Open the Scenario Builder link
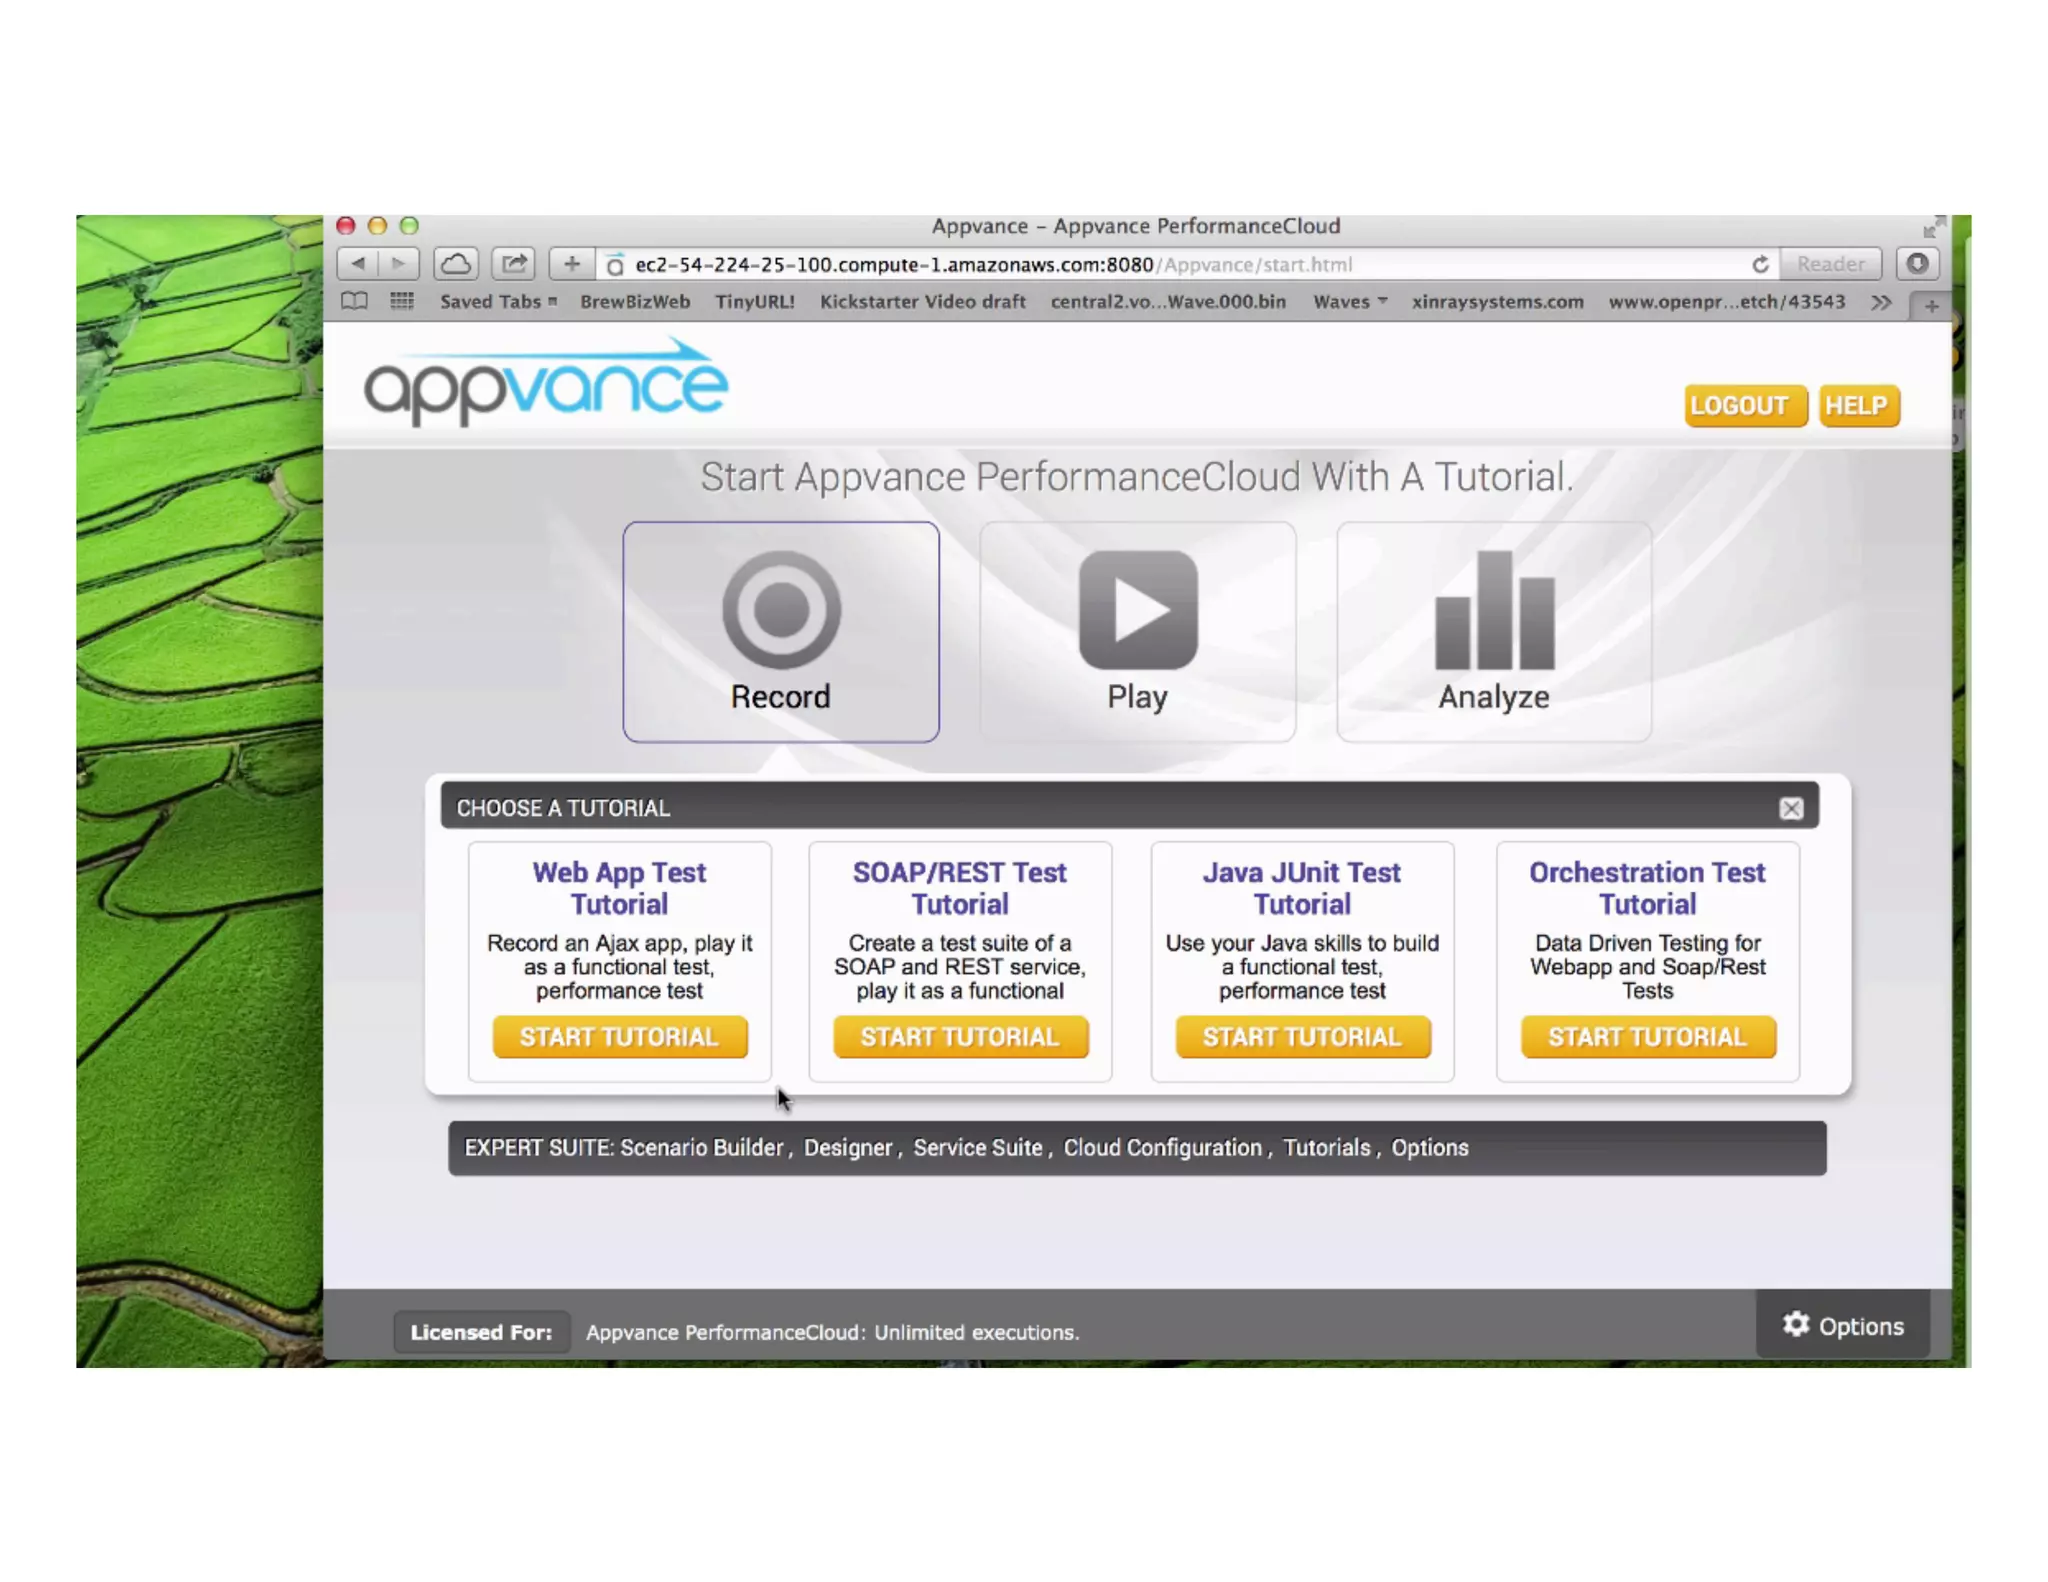The height and width of the screenshot is (1582, 2048). pyautogui.click(x=701, y=1148)
